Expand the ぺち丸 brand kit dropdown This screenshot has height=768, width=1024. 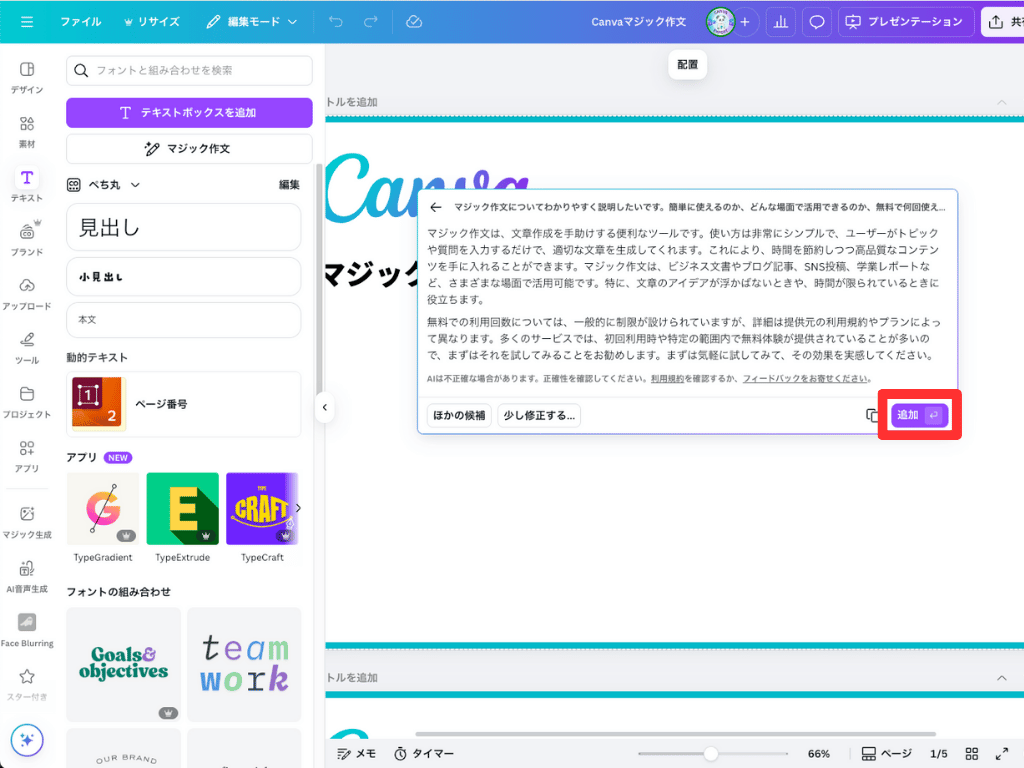[104, 185]
